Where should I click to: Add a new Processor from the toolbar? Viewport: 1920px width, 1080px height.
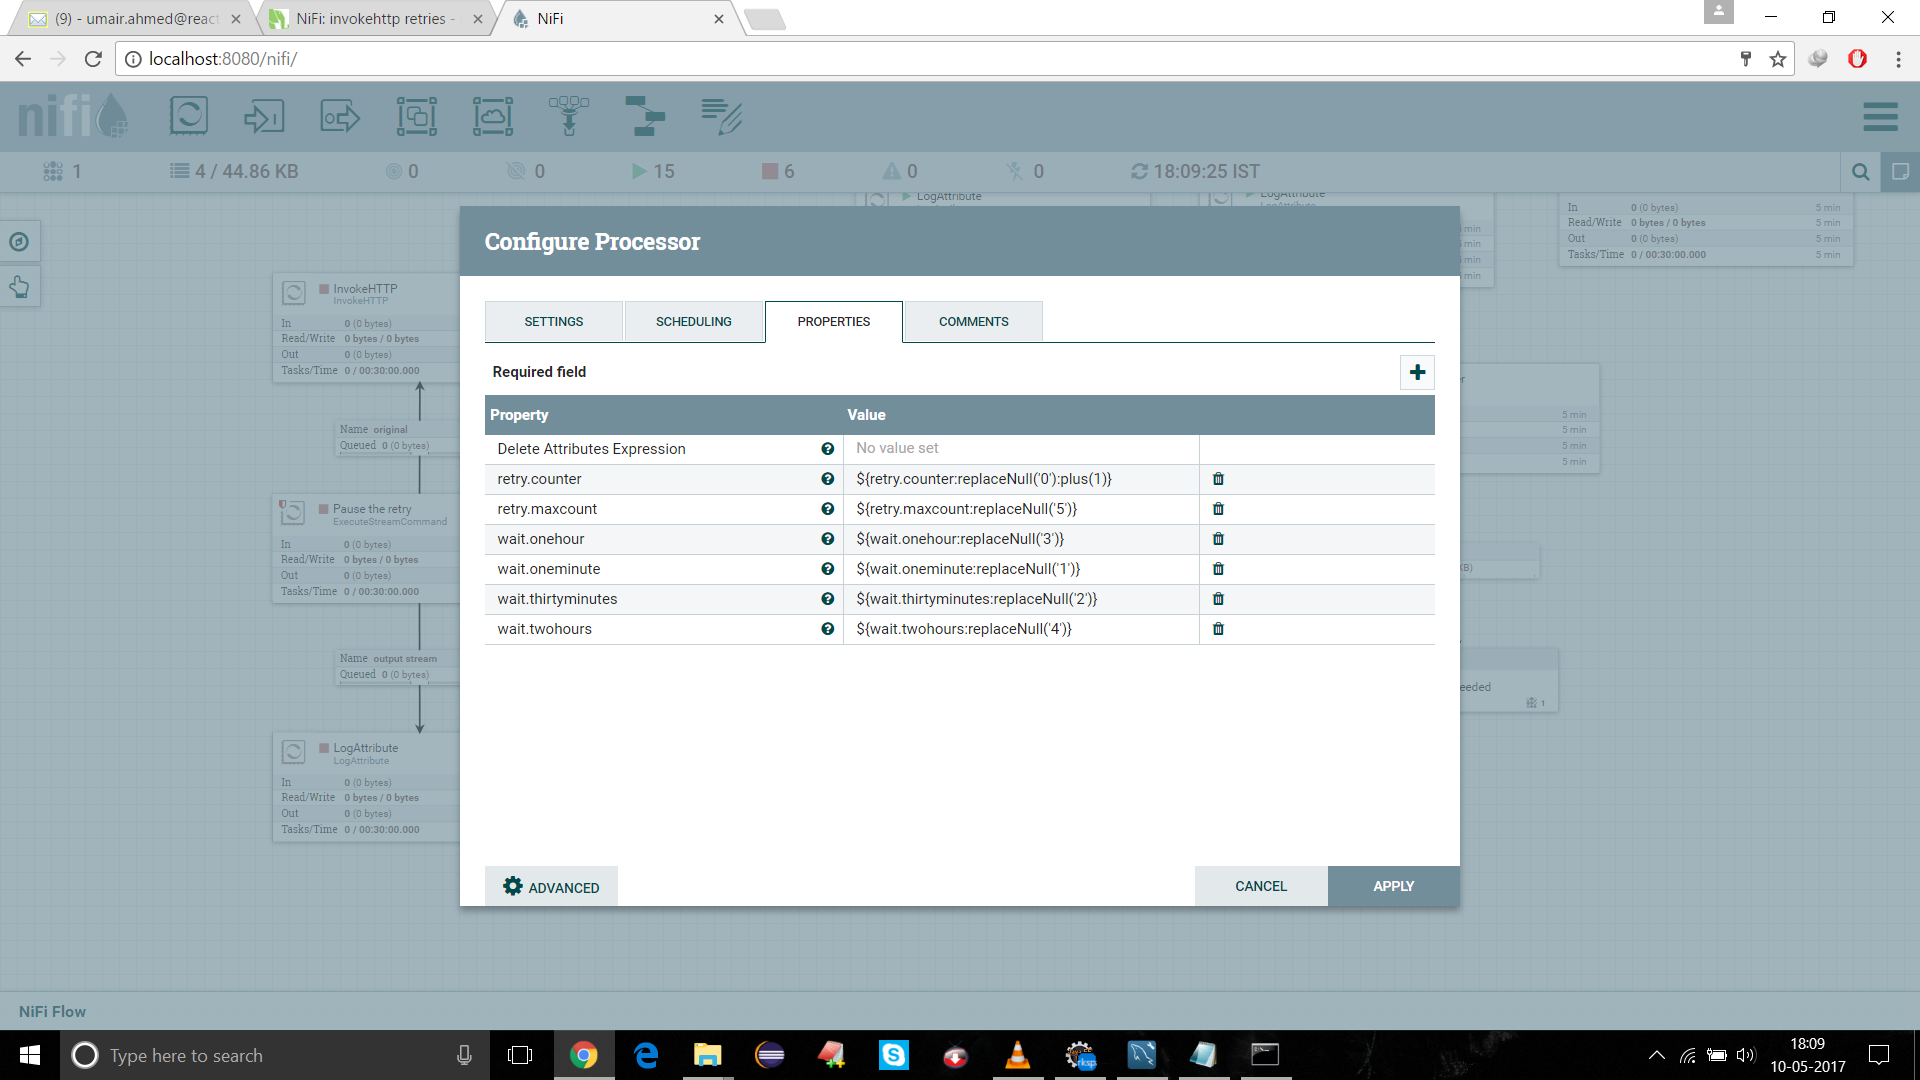click(x=189, y=116)
